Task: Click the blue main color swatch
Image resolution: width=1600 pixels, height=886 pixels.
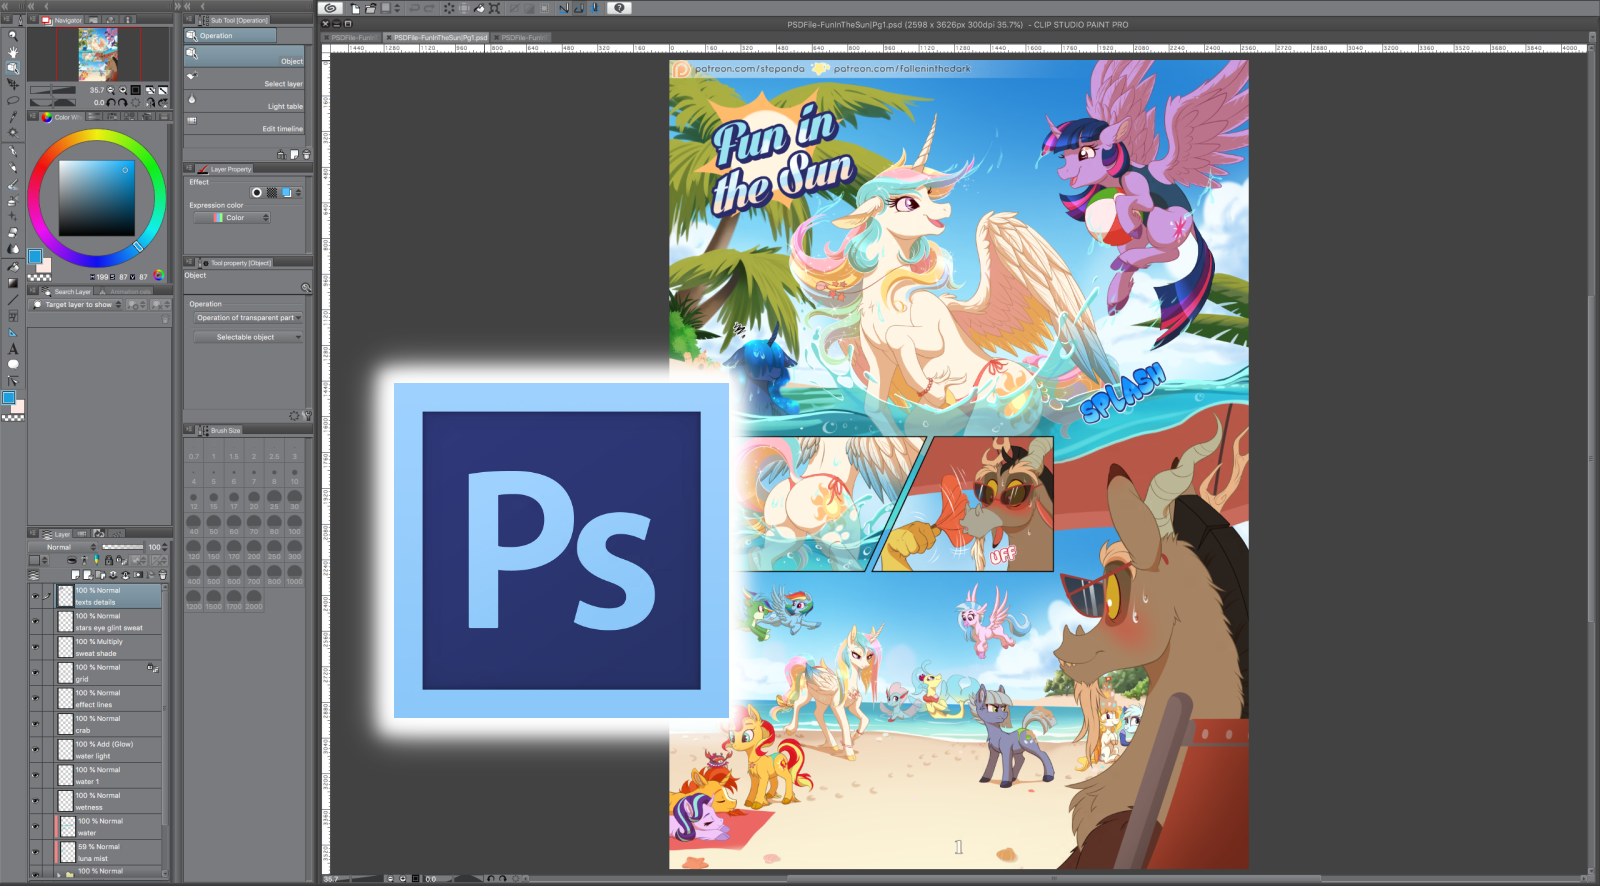Action: click(35, 256)
